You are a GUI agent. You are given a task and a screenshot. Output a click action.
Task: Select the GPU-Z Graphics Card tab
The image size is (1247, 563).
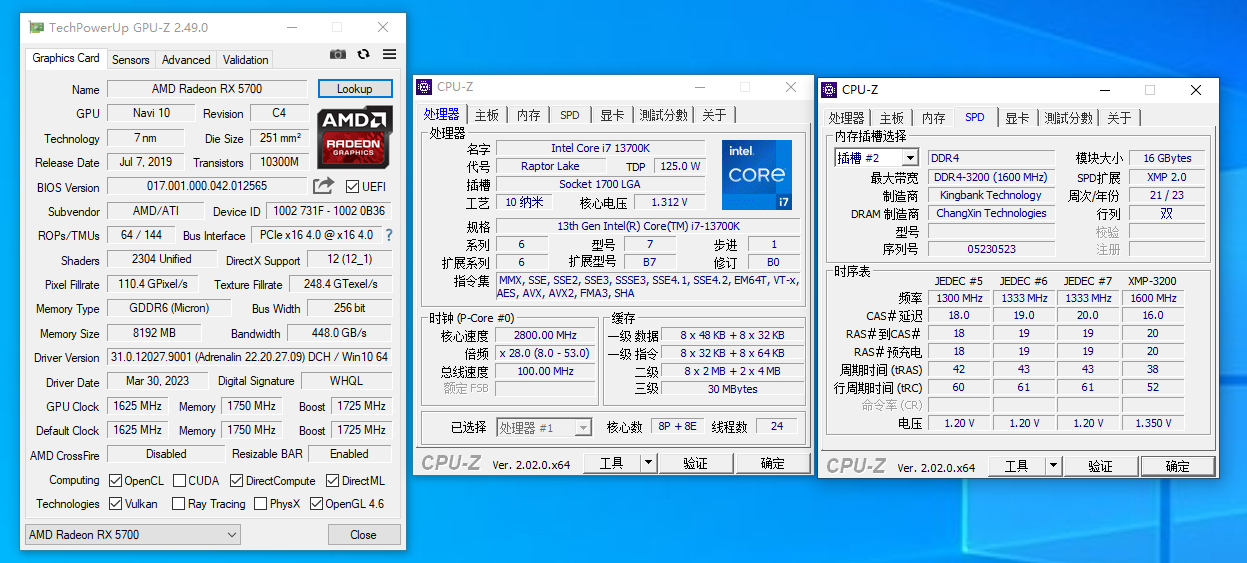66,58
